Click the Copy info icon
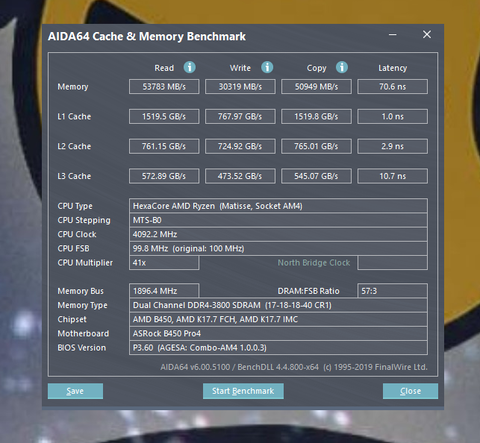 pos(342,67)
